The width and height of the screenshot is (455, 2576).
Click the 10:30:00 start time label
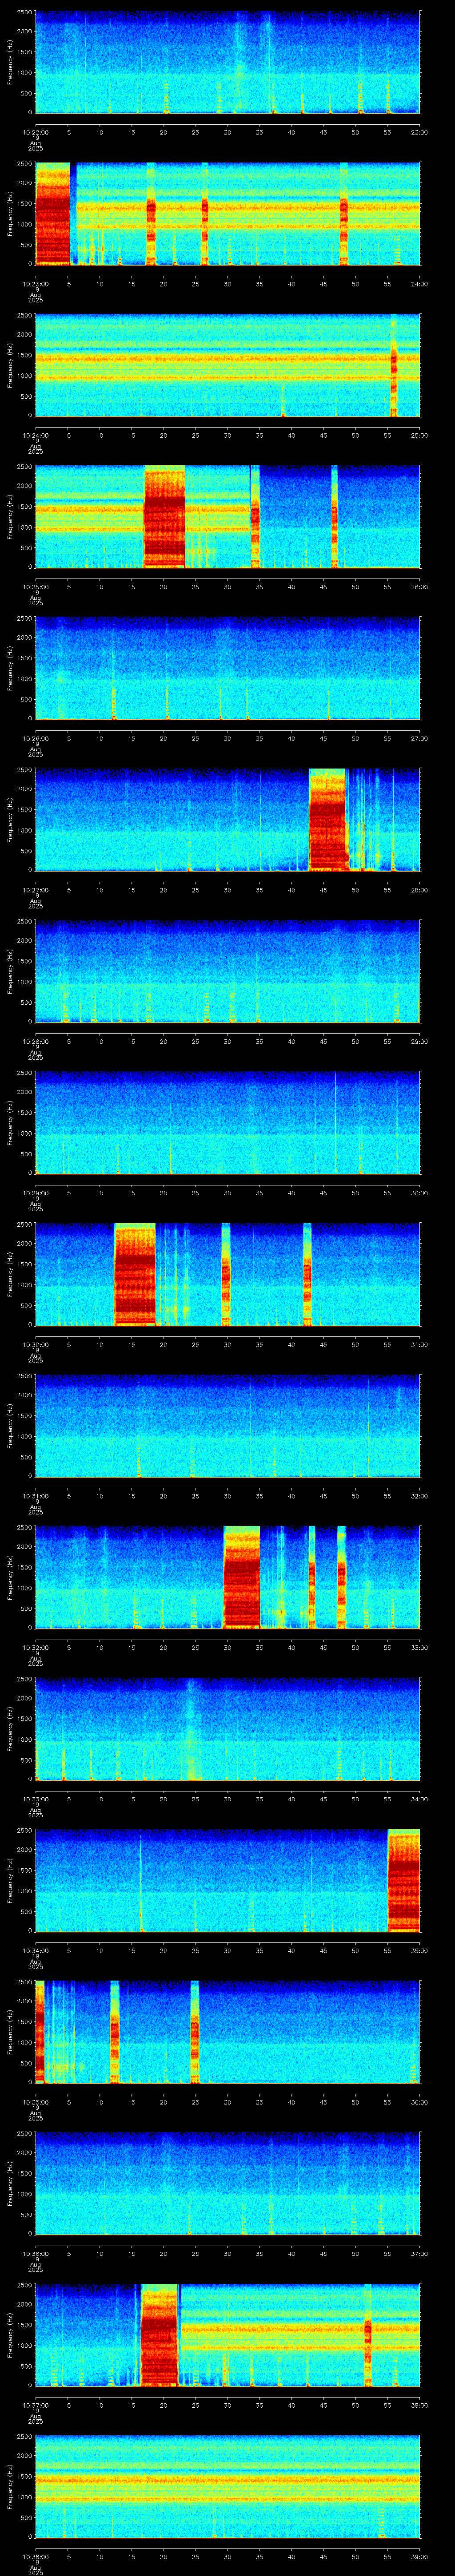(x=35, y=1345)
